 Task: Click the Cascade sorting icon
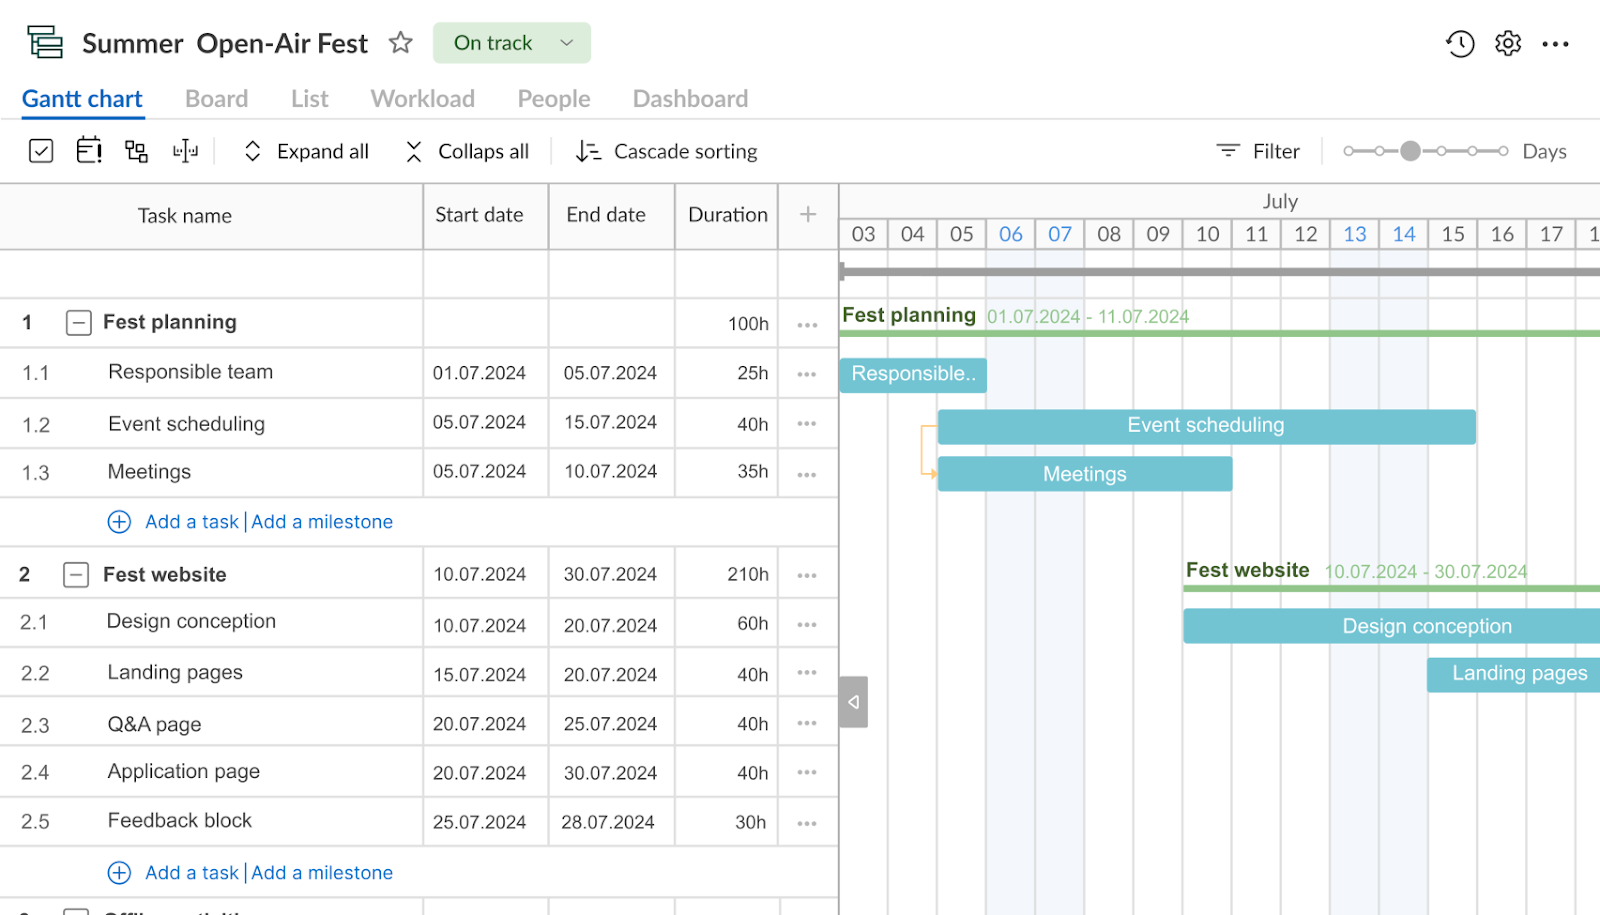point(588,151)
